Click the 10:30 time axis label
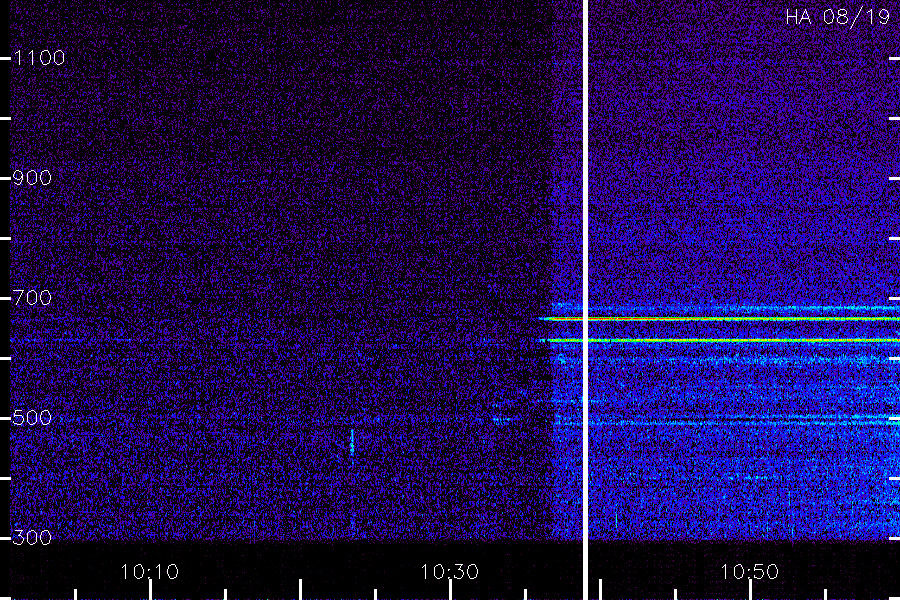The height and width of the screenshot is (600, 900). (x=449, y=572)
